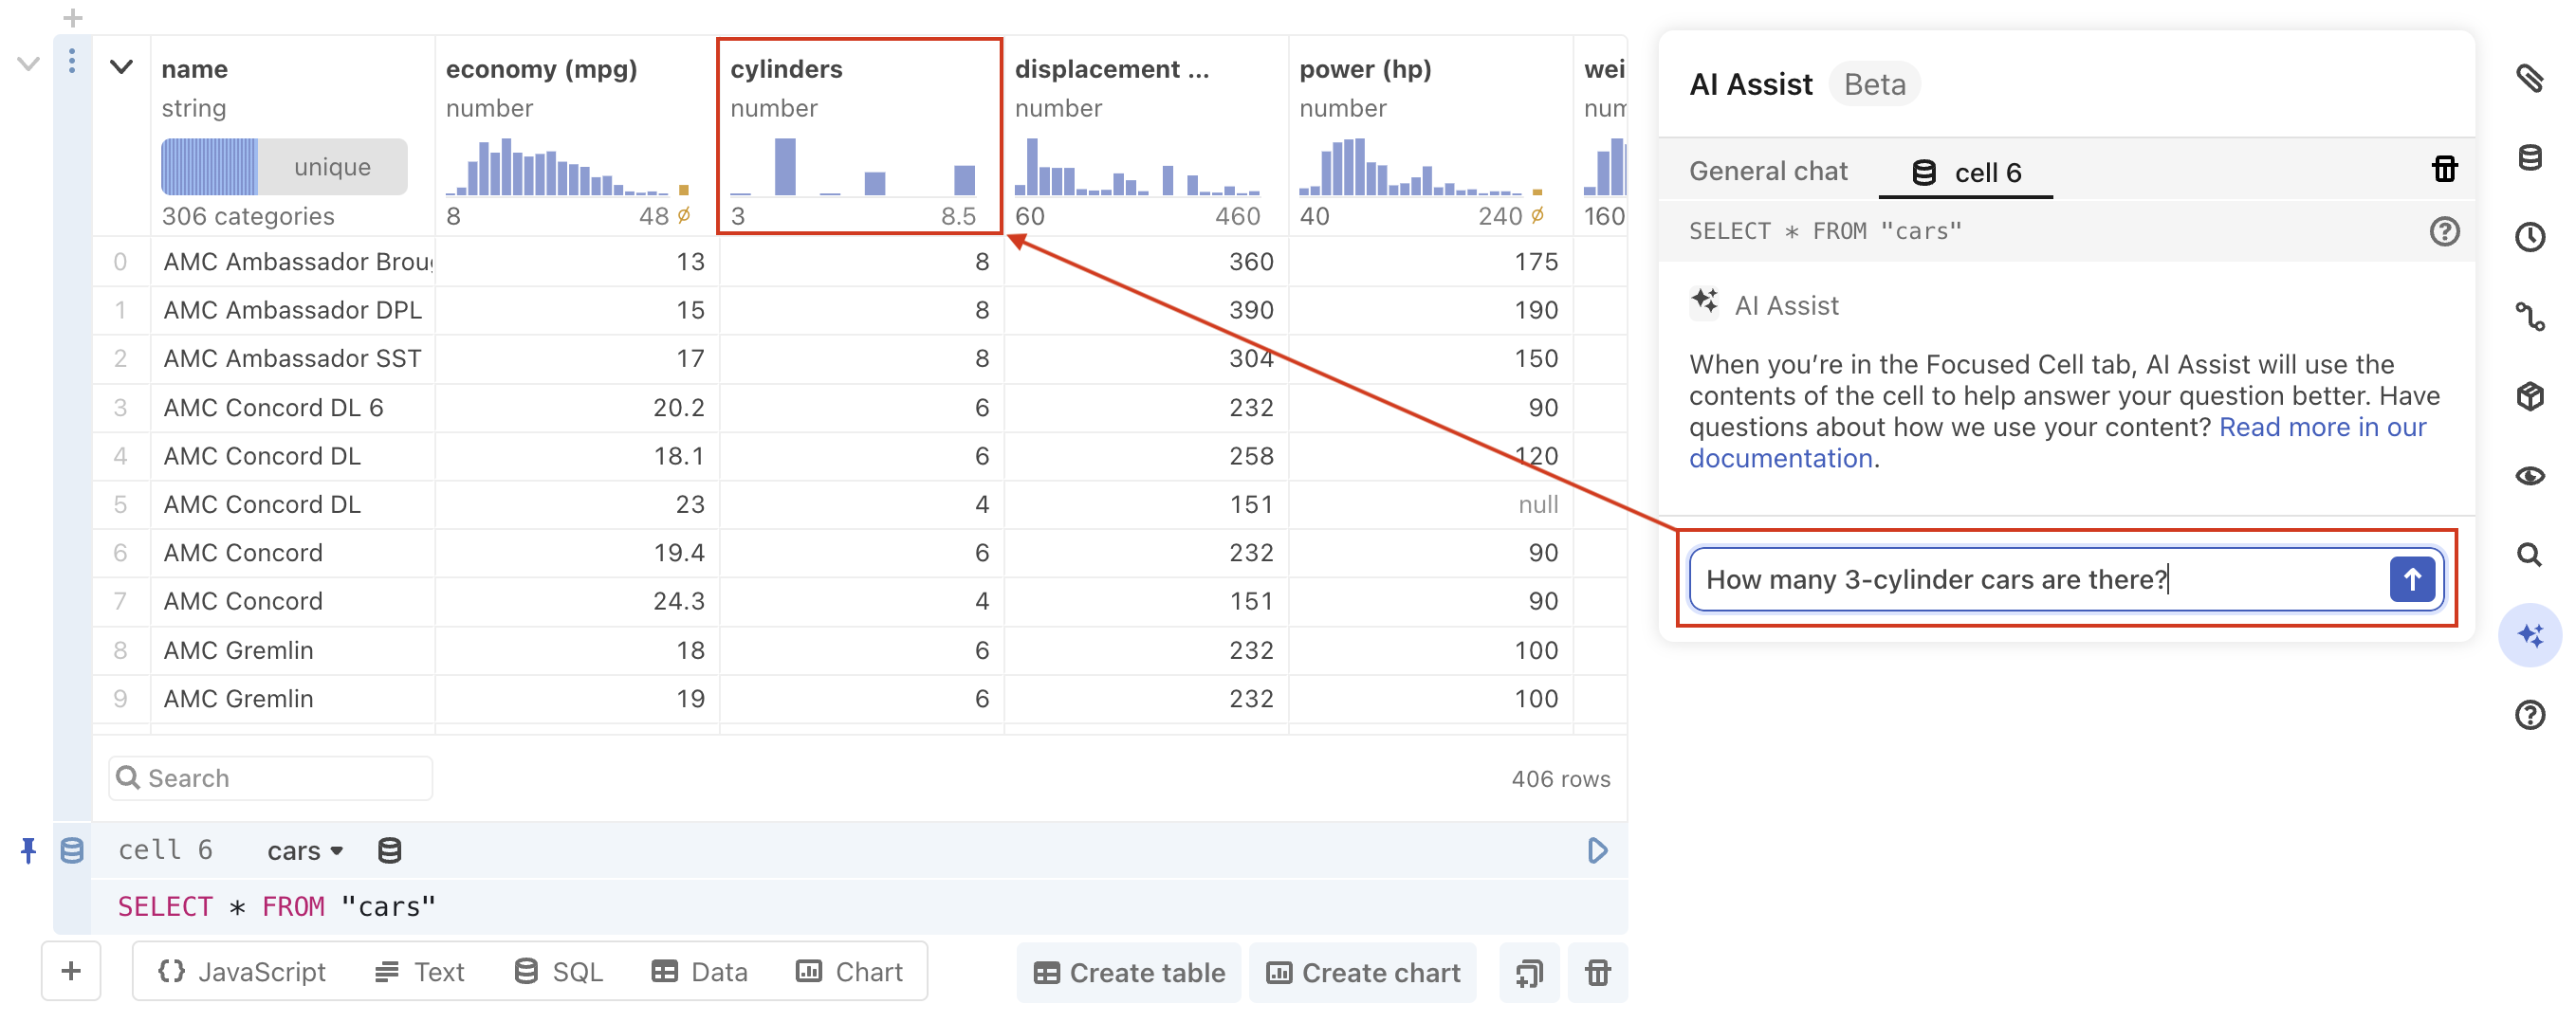The width and height of the screenshot is (2576, 1022).
Task: Toggle presentation view with the eye icon
Action: click(2531, 477)
